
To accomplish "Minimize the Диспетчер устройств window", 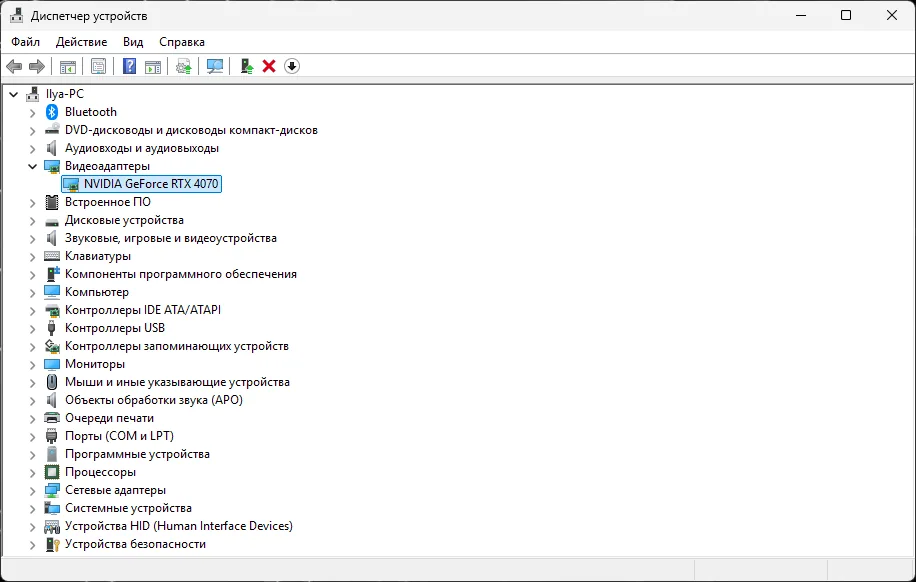I will point(801,16).
